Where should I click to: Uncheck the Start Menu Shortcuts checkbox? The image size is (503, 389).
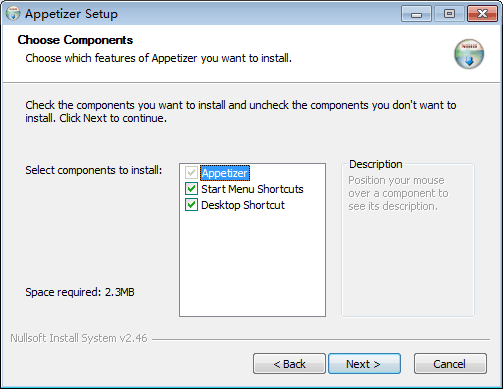(x=191, y=189)
